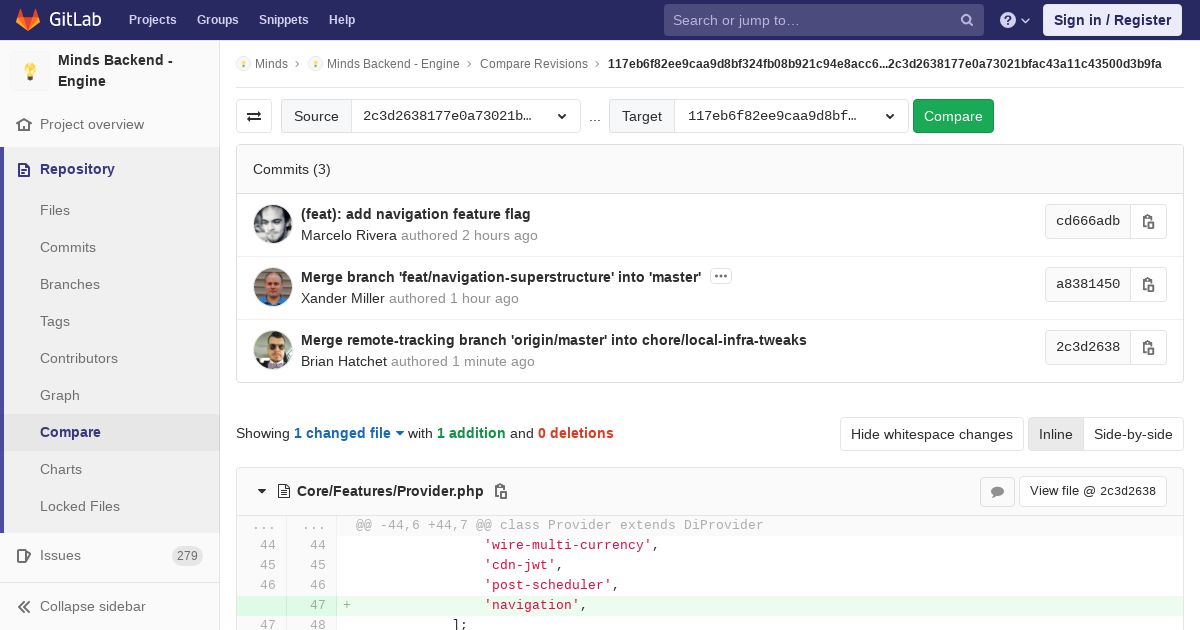Viewport: 1200px width, 630px height.
Task: Open Xander Miller author link
Action: [343, 299]
